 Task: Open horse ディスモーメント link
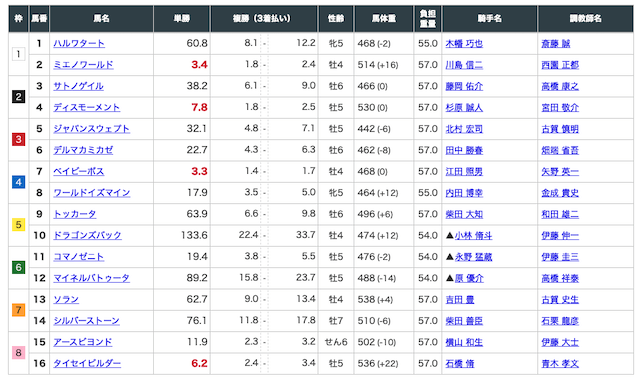[x=87, y=107]
